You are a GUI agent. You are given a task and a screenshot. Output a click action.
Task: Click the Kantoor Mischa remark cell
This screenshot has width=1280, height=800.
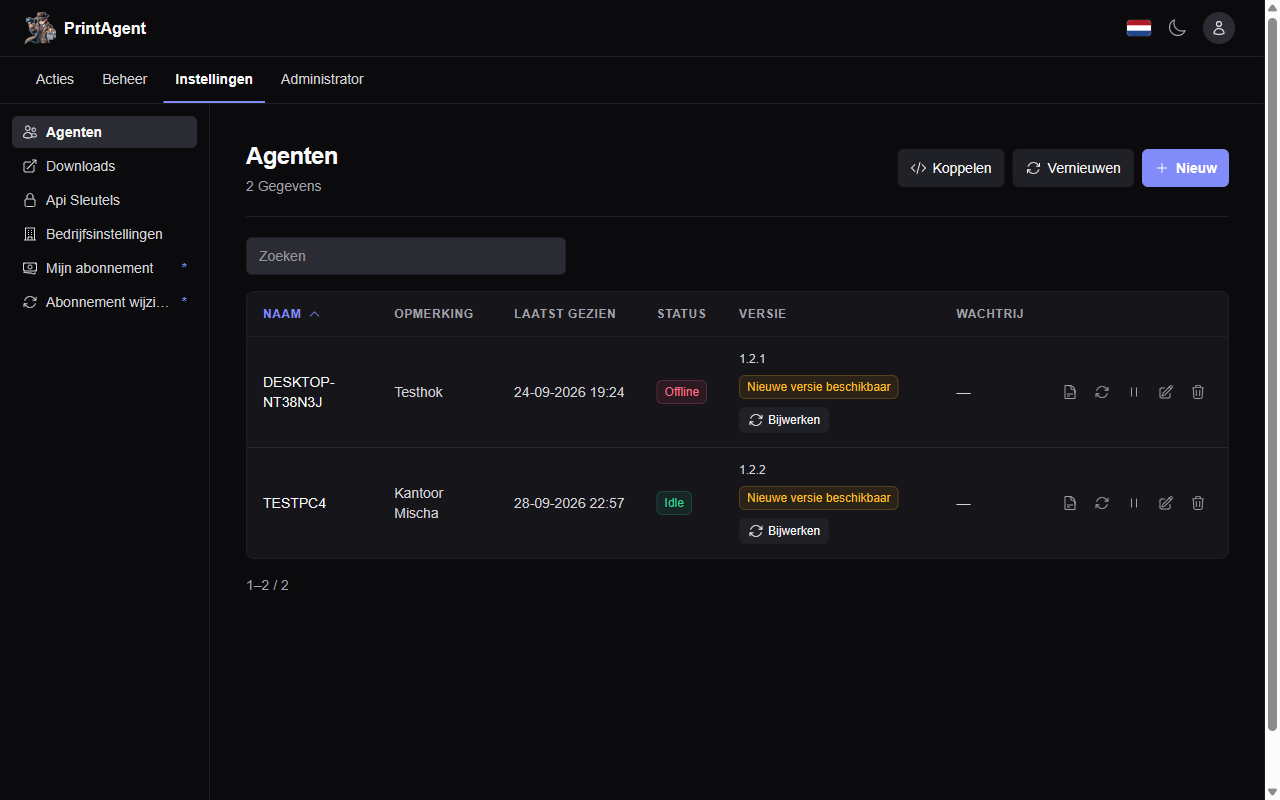tap(419, 503)
